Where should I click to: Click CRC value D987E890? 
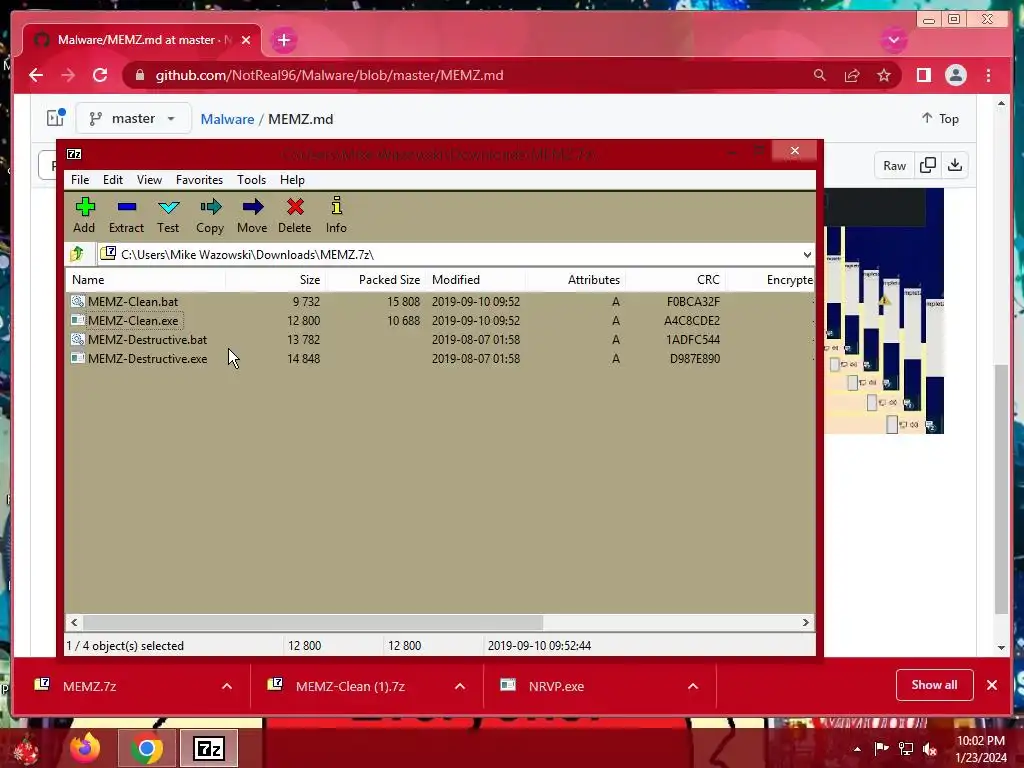click(x=694, y=359)
